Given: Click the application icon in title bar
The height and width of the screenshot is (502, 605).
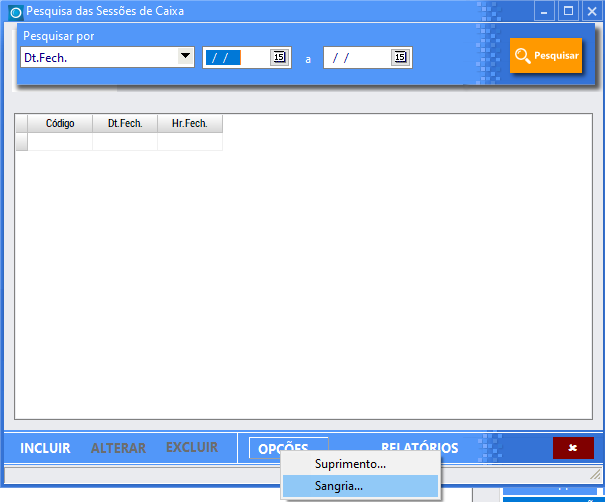Looking at the screenshot, I should 15,12.
